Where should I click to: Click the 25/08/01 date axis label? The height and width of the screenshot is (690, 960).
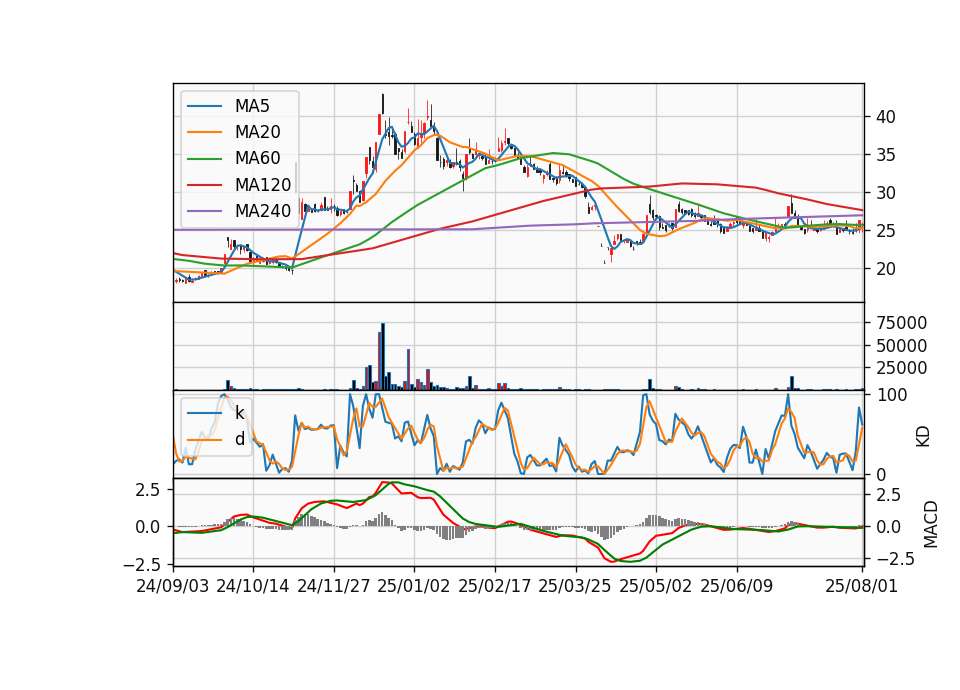(x=862, y=586)
